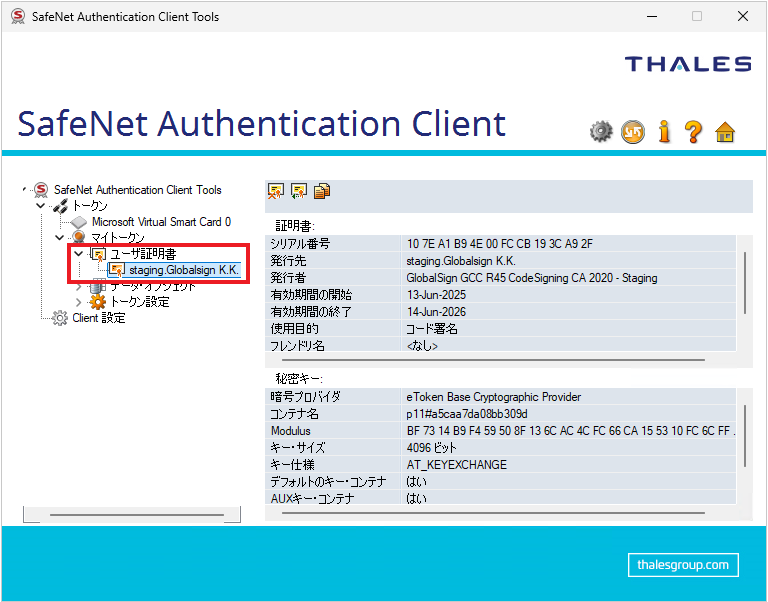Collapse the トークン tree node

[40, 206]
